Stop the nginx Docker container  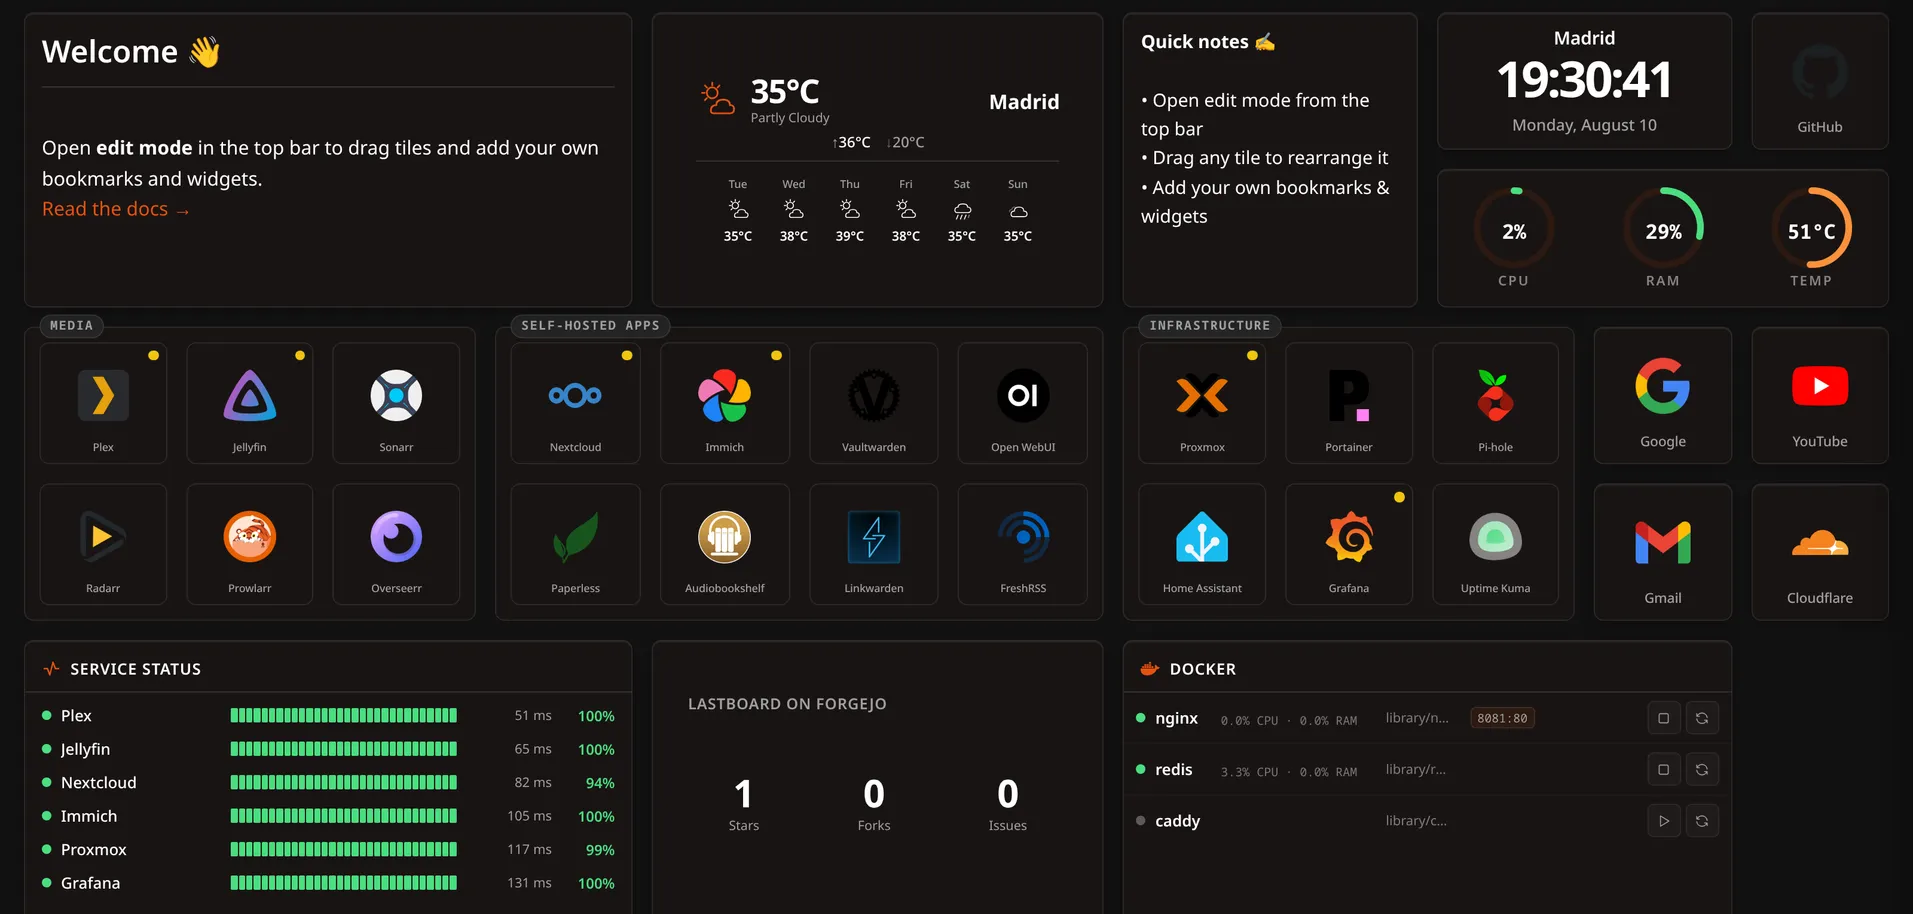tap(1663, 718)
